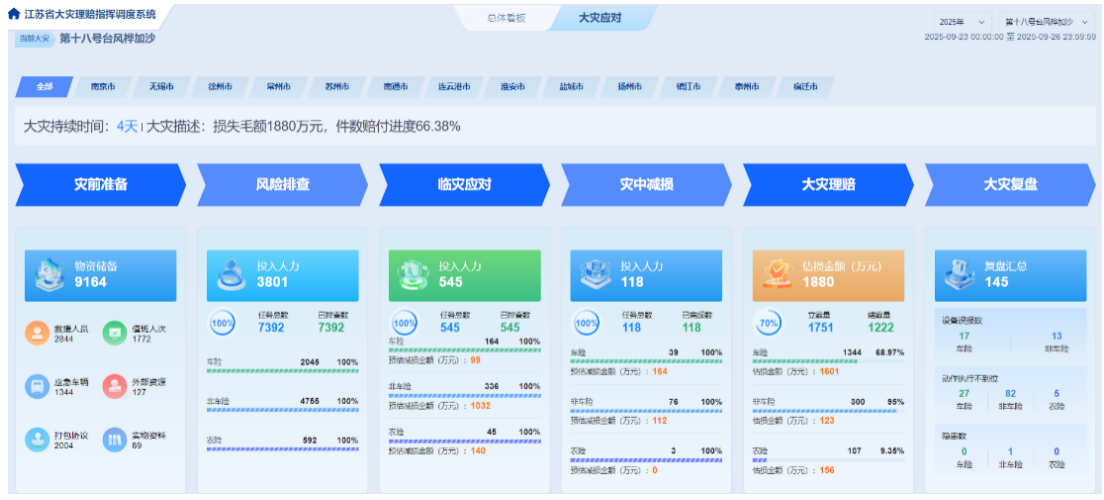Expand the 第十八号台风桦加沙 disaster selector
The height and width of the screenshot is (500, 1104).
pyautogui.click(x=1044, y=21)
